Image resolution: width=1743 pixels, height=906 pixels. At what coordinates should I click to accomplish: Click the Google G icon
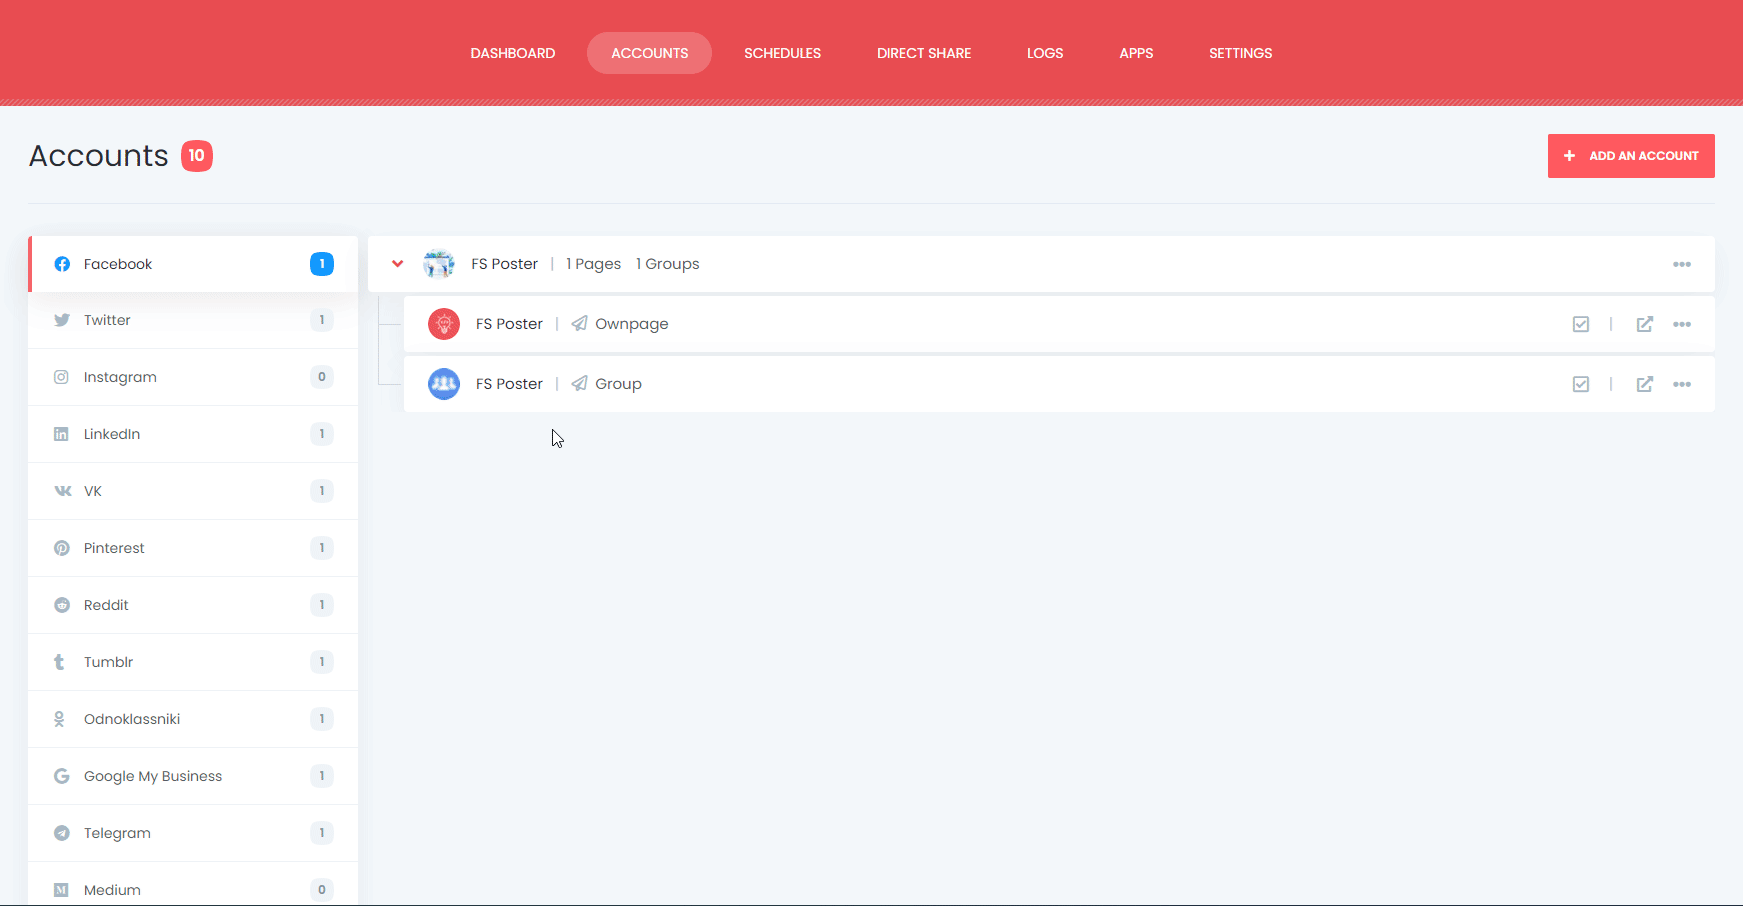pos(62,776)
